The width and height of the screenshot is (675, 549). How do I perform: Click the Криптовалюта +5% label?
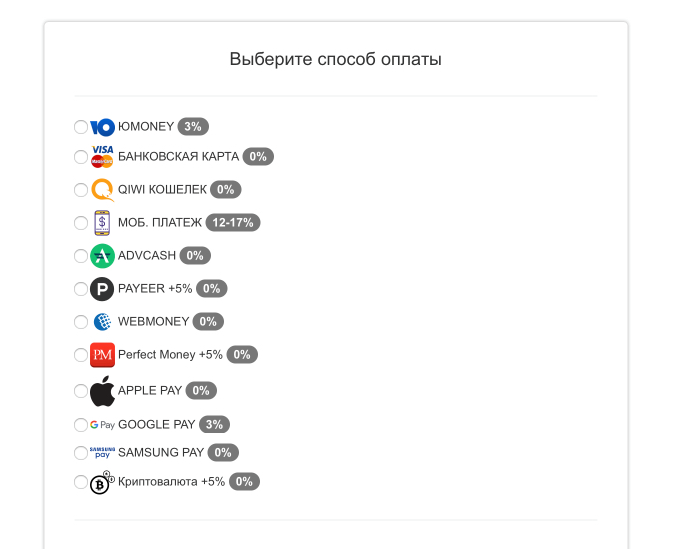click(x=171, y=481)
